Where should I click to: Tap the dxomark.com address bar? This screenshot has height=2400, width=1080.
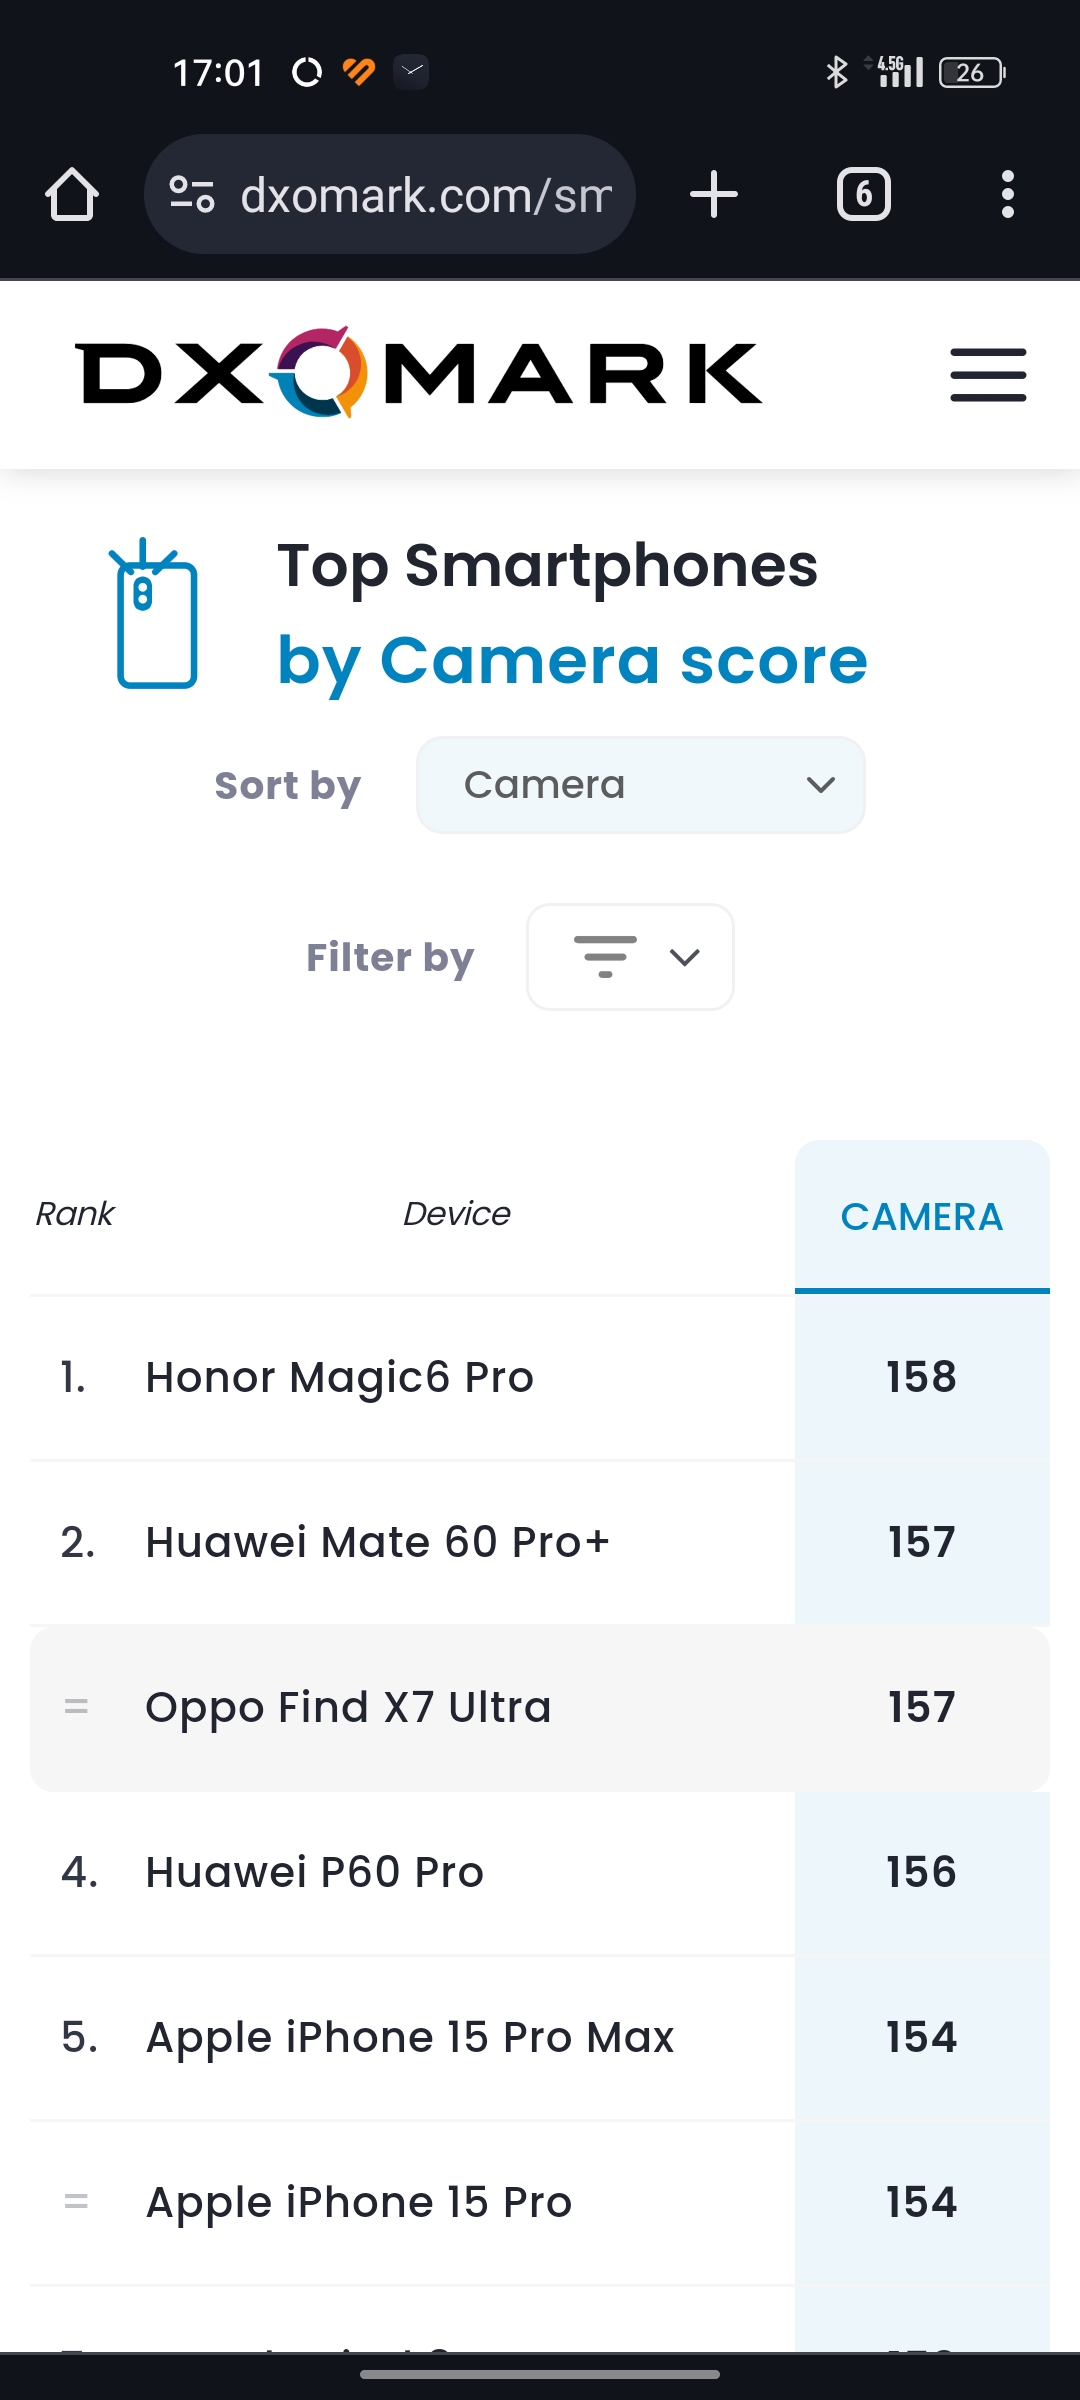tap(425, 194)
